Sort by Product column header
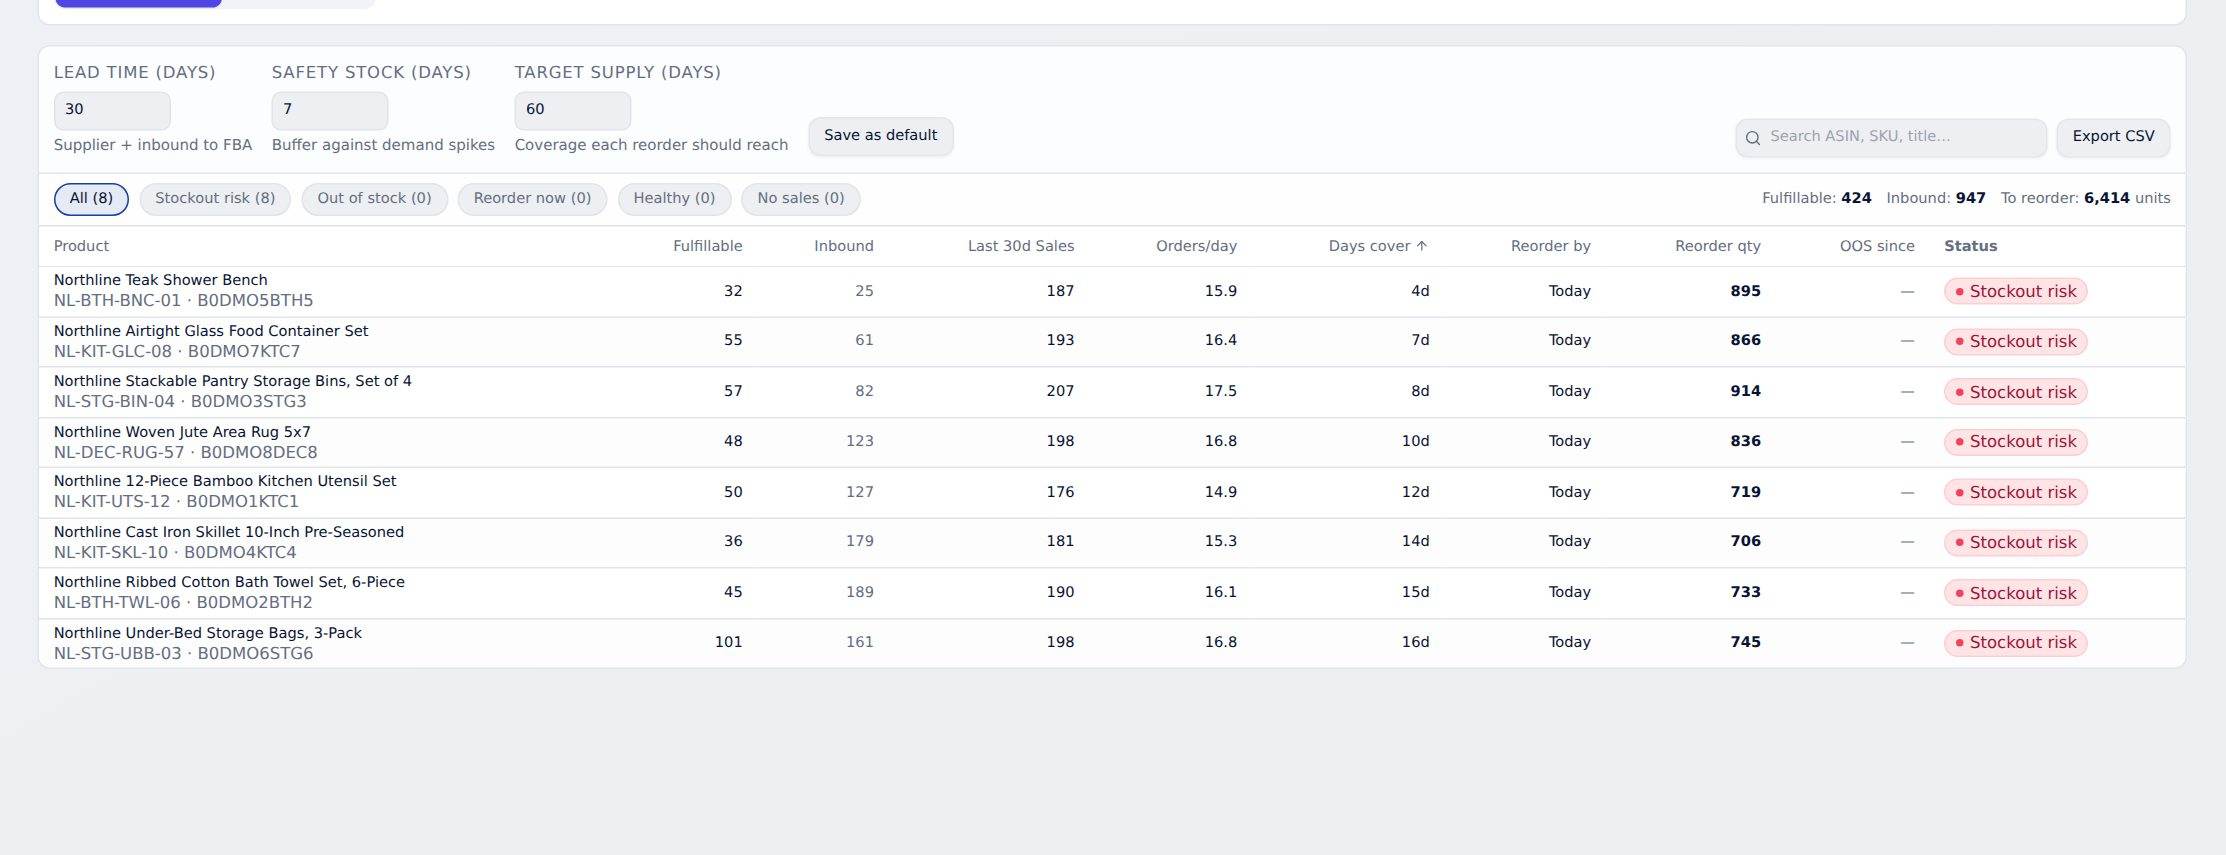The height and width of the screenshot is (855, 2226). coord(81,246)
